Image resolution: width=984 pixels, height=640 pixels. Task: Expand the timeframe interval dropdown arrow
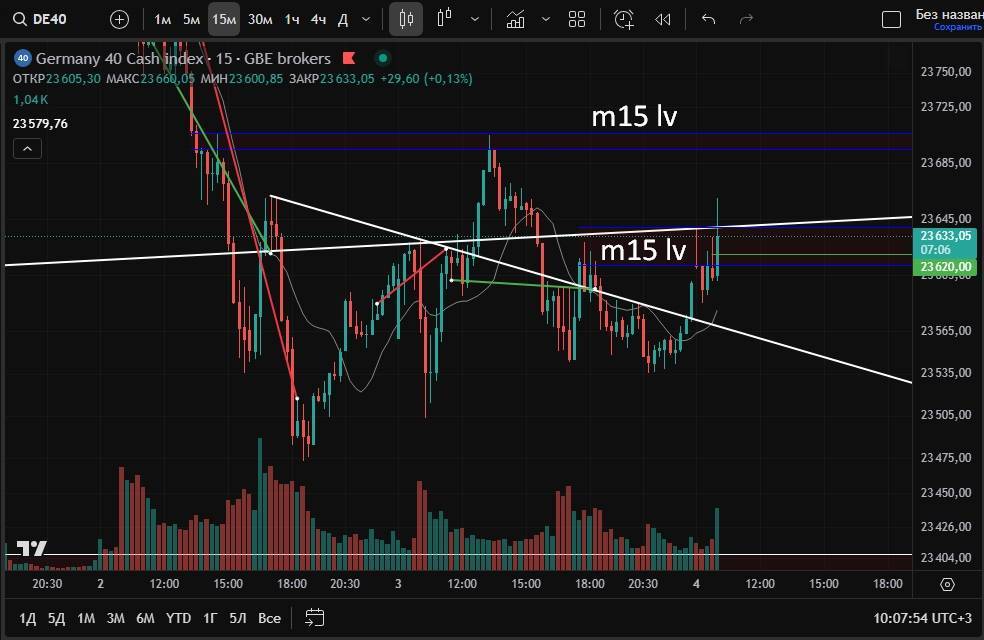coord(366,19)
